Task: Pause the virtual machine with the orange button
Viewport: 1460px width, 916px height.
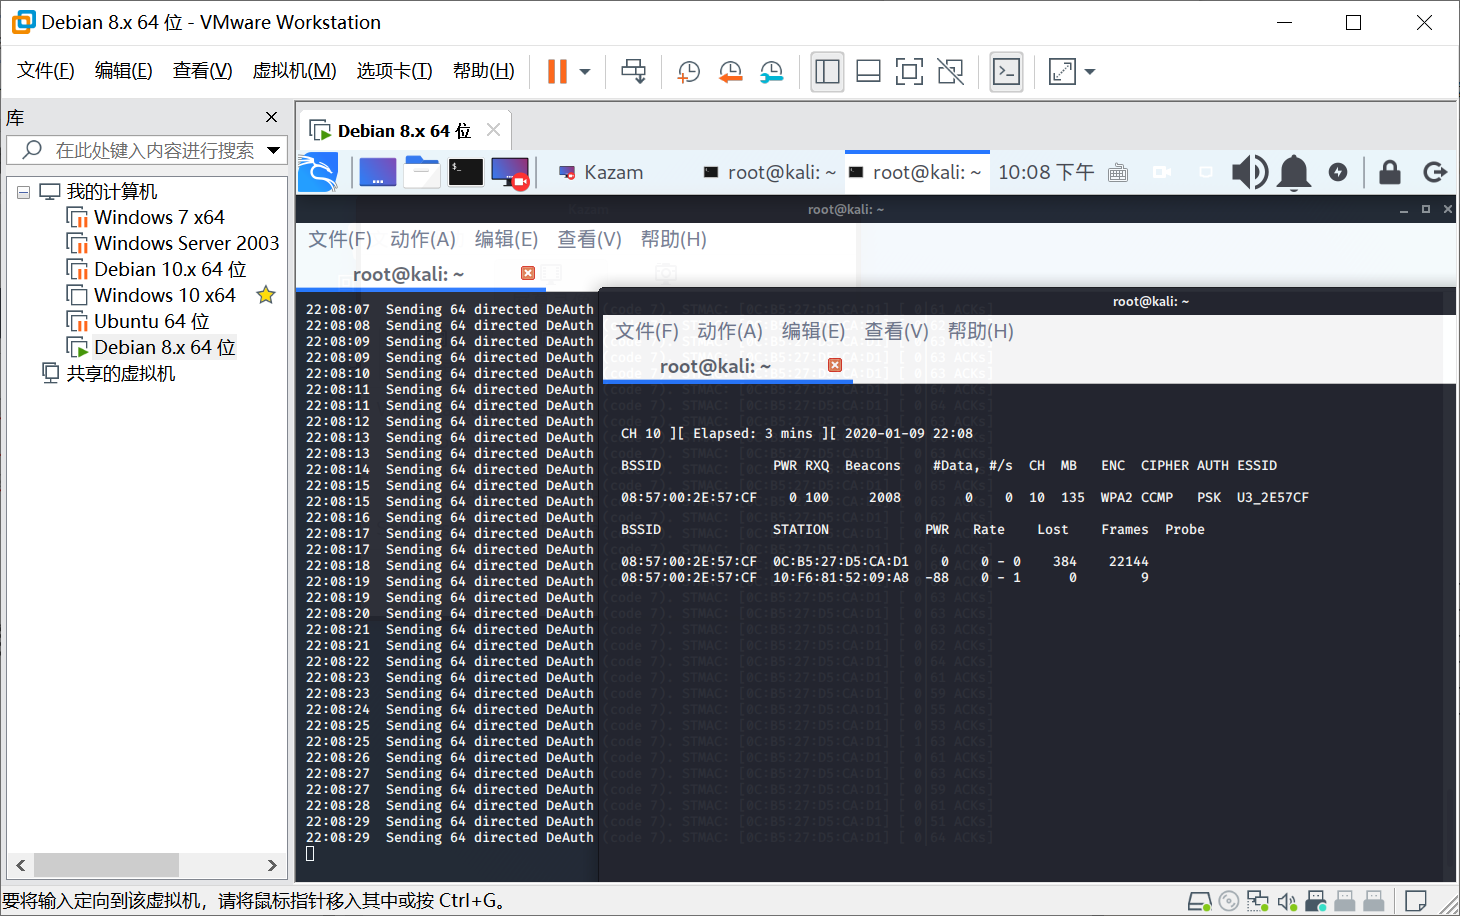Action: (558, 71)
